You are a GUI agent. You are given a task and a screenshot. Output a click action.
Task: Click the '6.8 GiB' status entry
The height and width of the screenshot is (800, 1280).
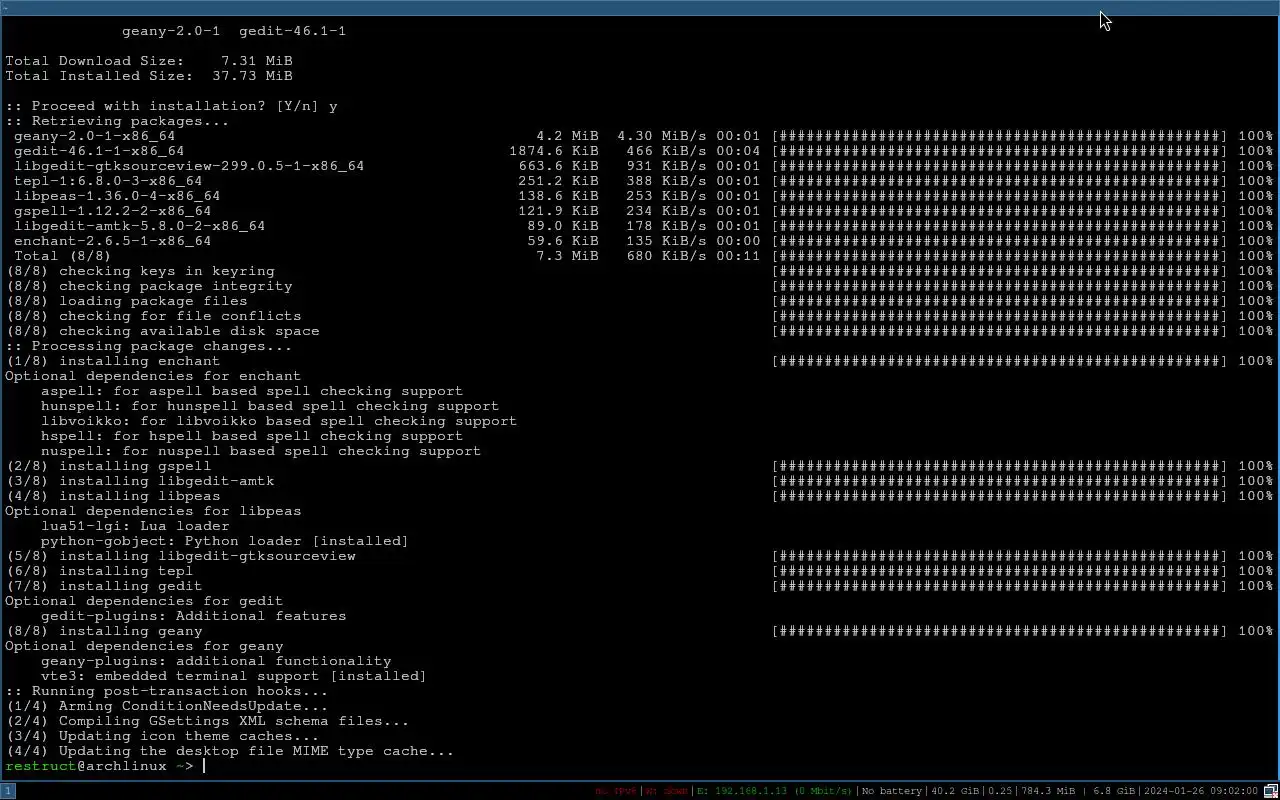tap(1114, 791)
